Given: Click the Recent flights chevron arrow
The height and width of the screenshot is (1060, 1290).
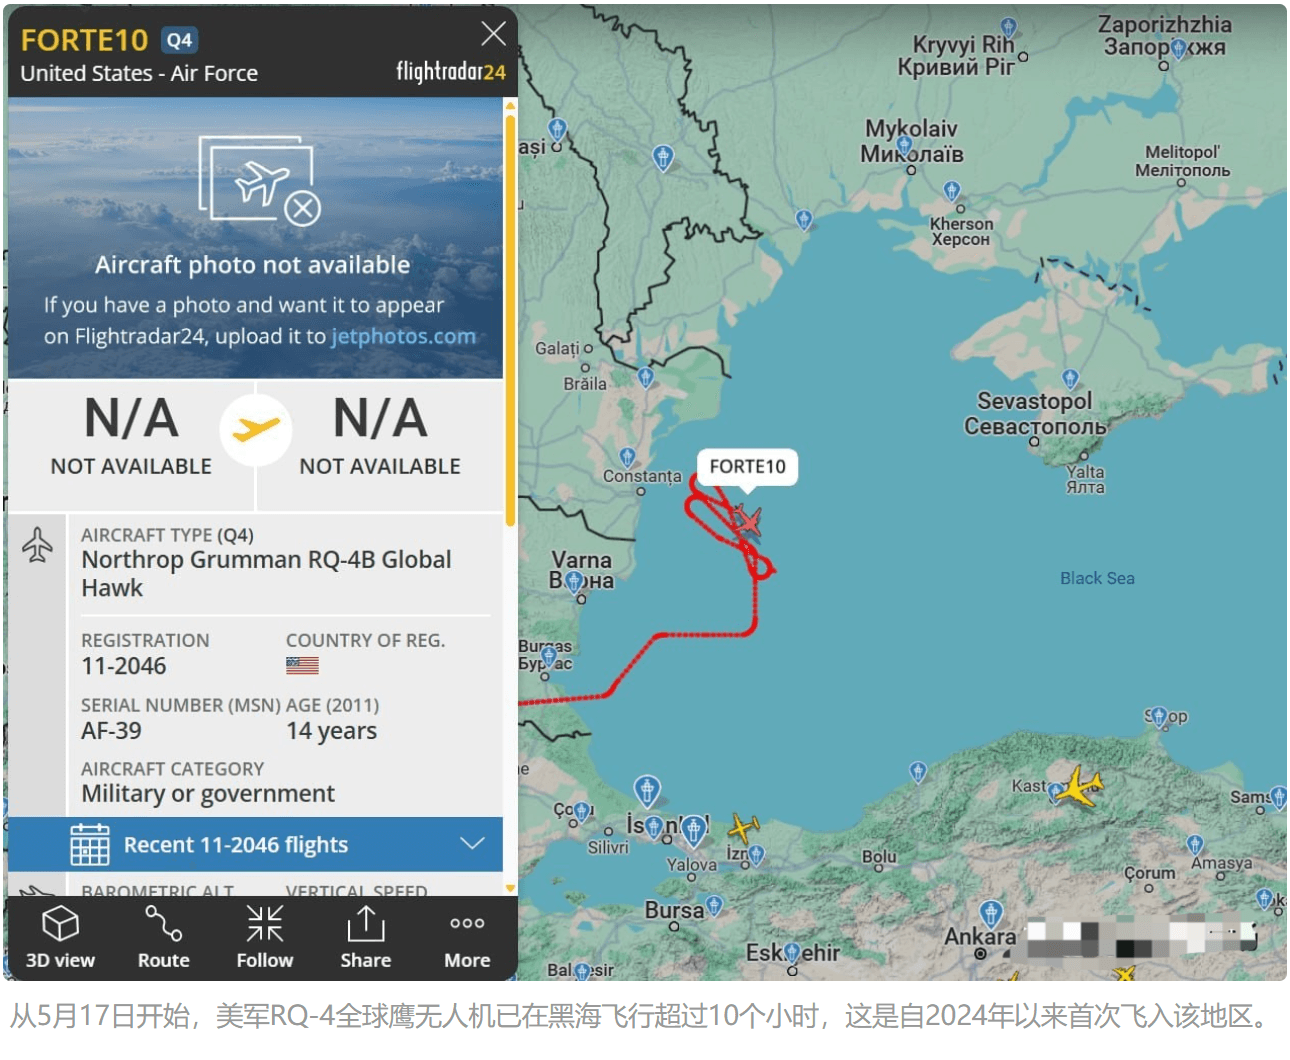Looking at the screenshot, I should pos(472,844).
